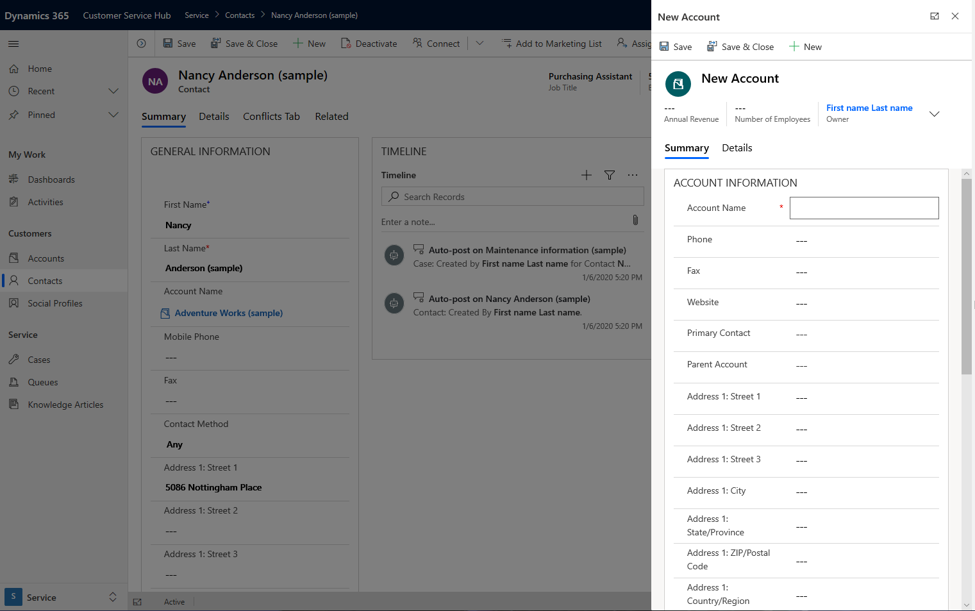Open the Details tab on New Account
Screen dimensions: 975x611
tap(737, 148)
